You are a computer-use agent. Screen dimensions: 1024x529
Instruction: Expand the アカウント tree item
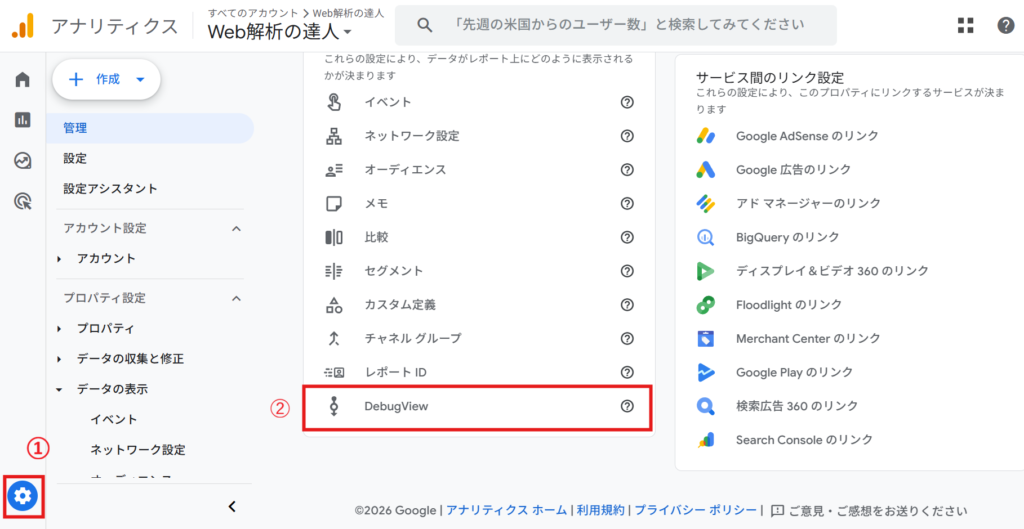(59, 259)
